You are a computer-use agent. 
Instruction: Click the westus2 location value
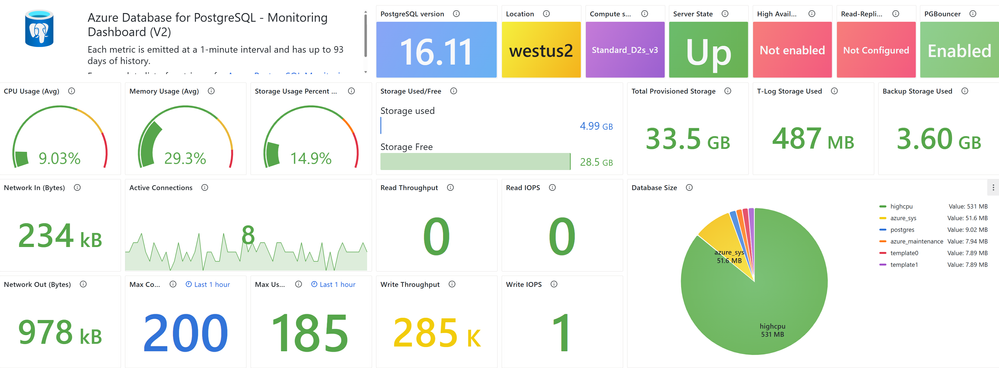pyautogui.click(x=541, y=51)
